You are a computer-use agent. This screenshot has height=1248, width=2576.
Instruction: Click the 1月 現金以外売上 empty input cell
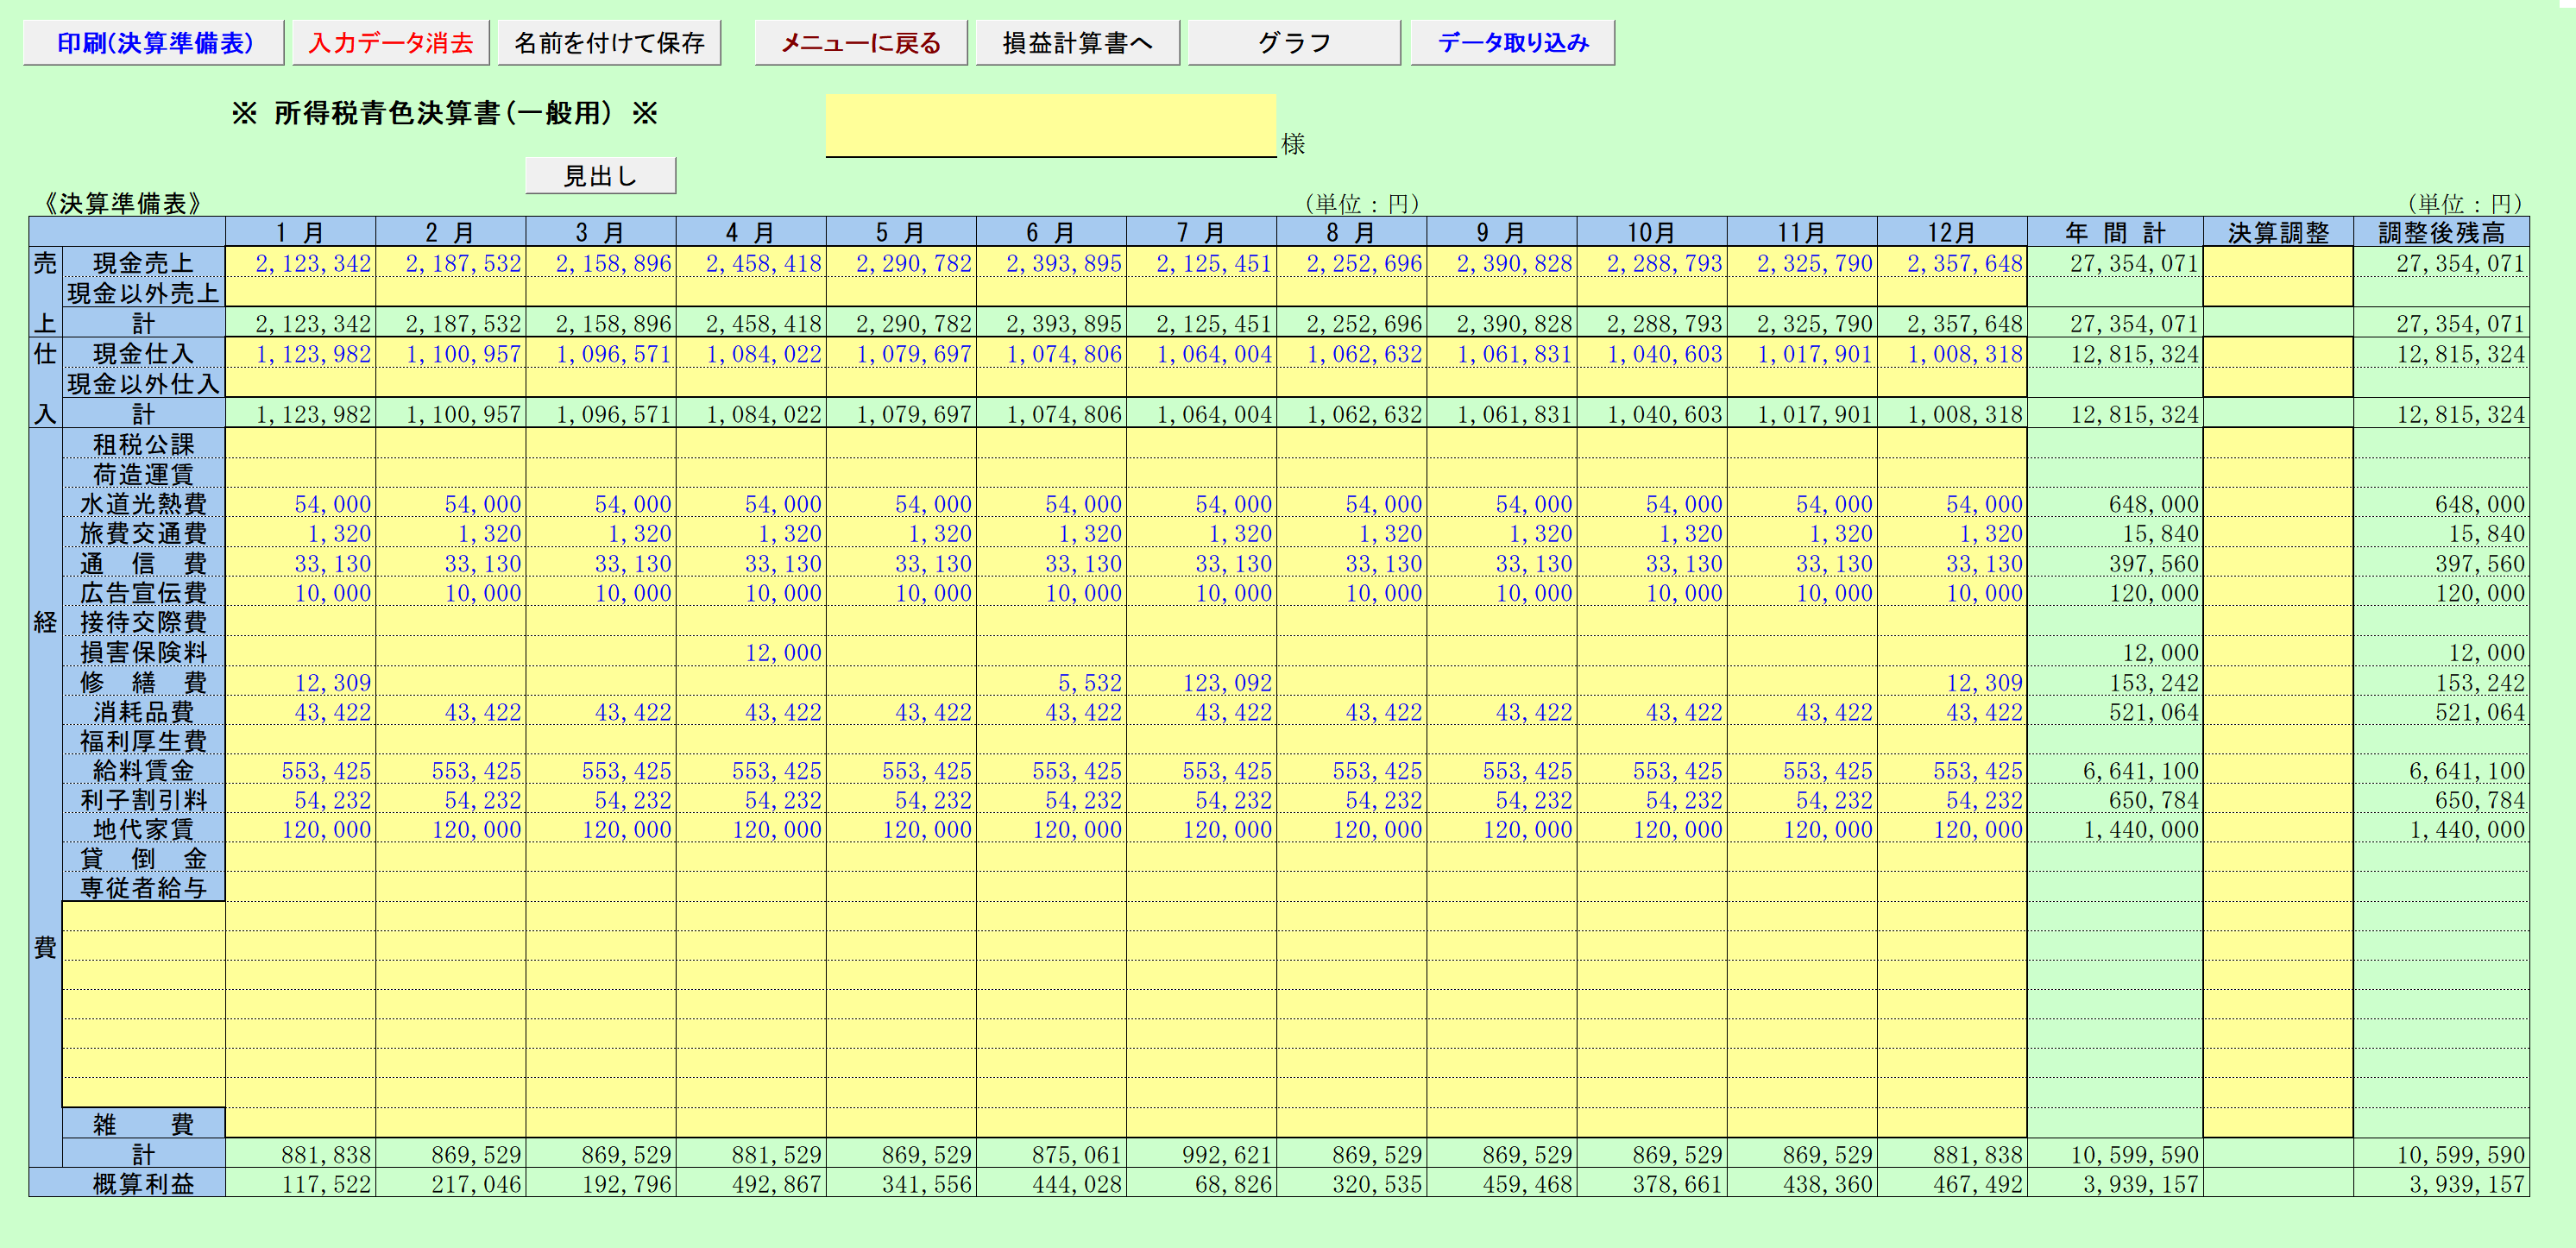[301, 293]
